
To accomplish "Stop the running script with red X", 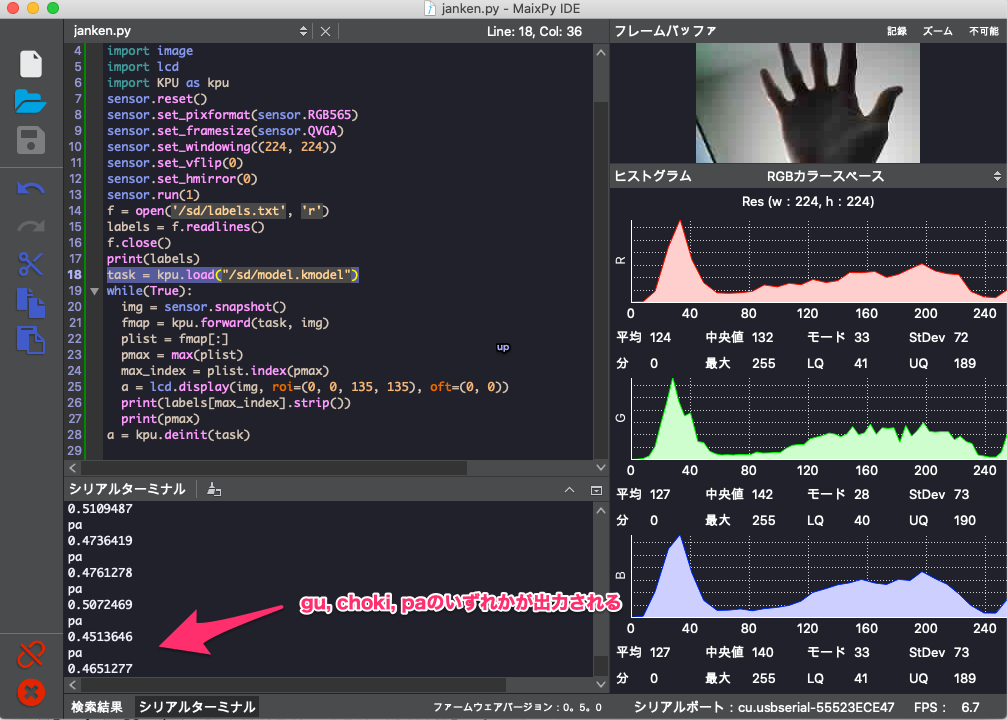I will [x=31, y=691].
